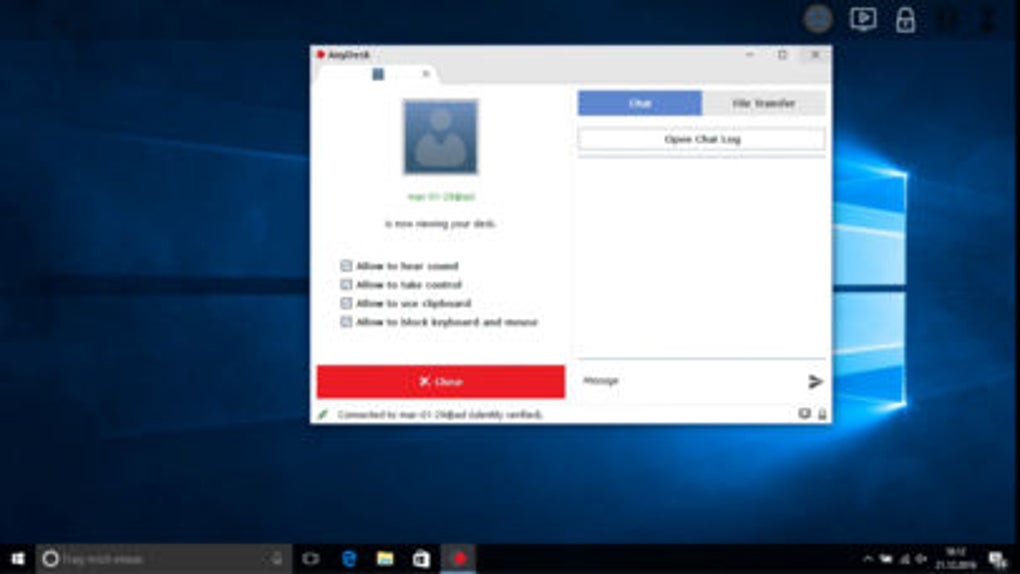Click the chat icon in the AnyDesk status bar
Image resolution: width=1020 pixels, height=574 pixels.
pyautogui.click(x=805, y=414)
